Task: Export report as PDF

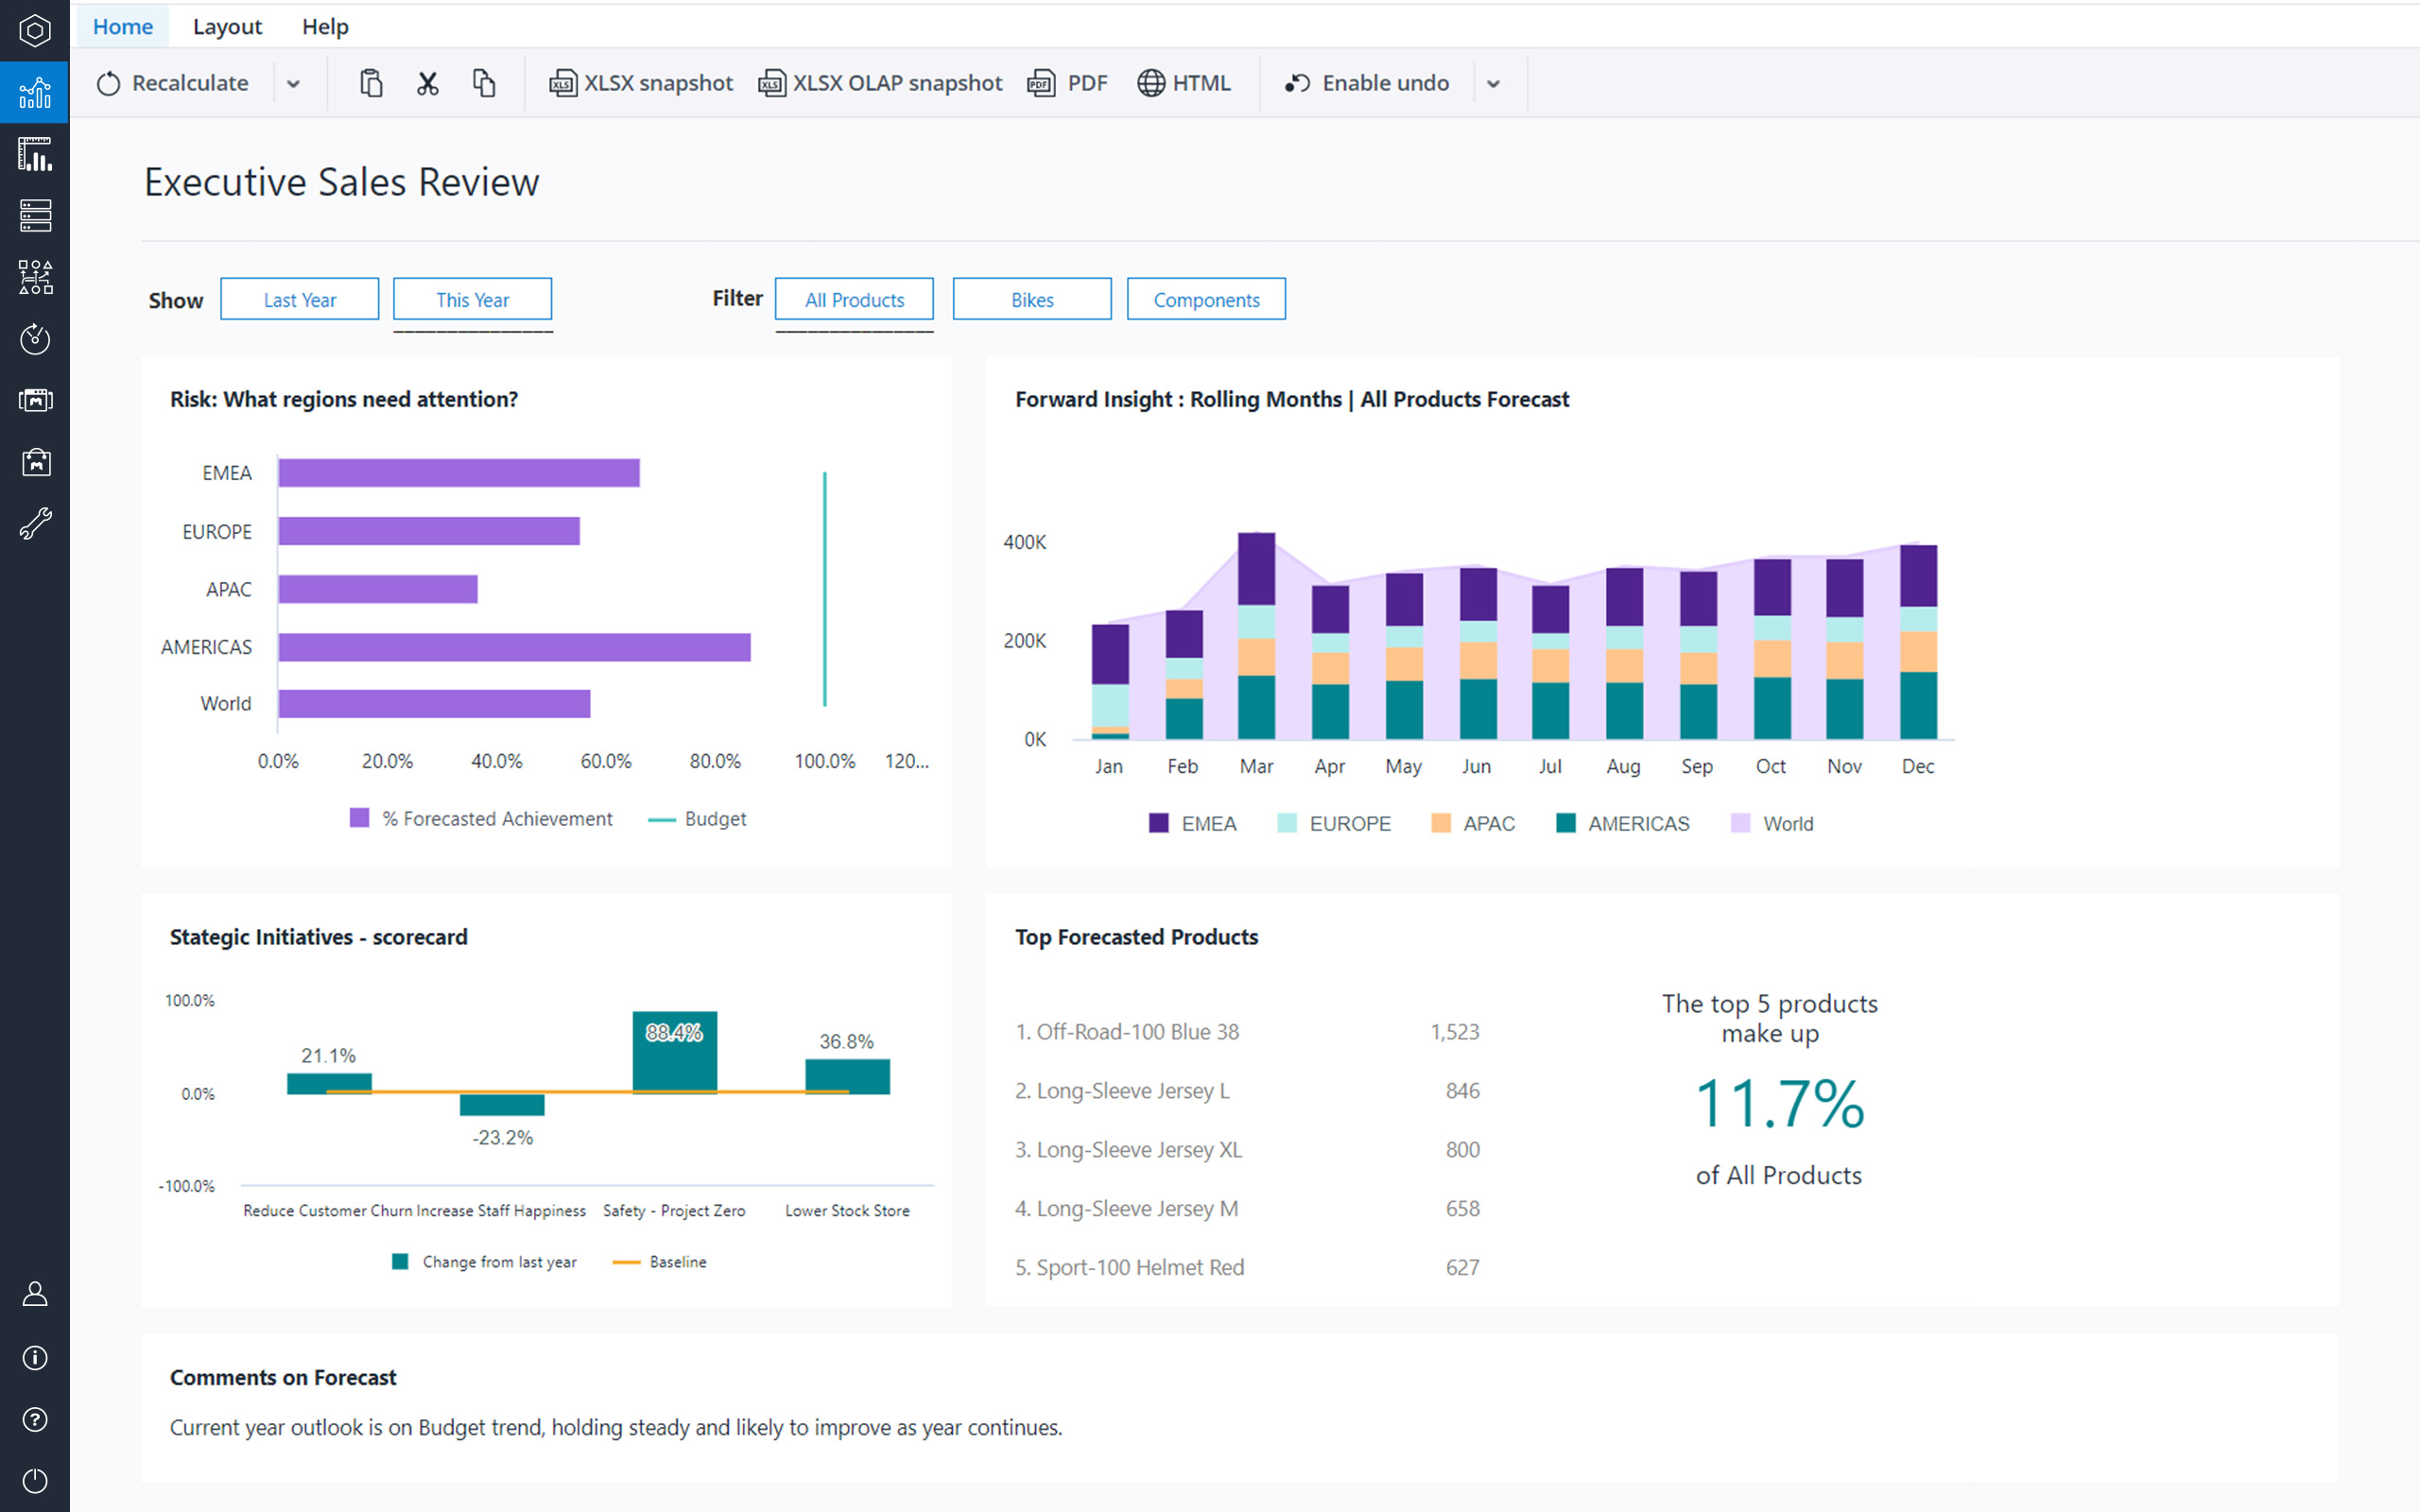Action: [x=1068, y=84]
